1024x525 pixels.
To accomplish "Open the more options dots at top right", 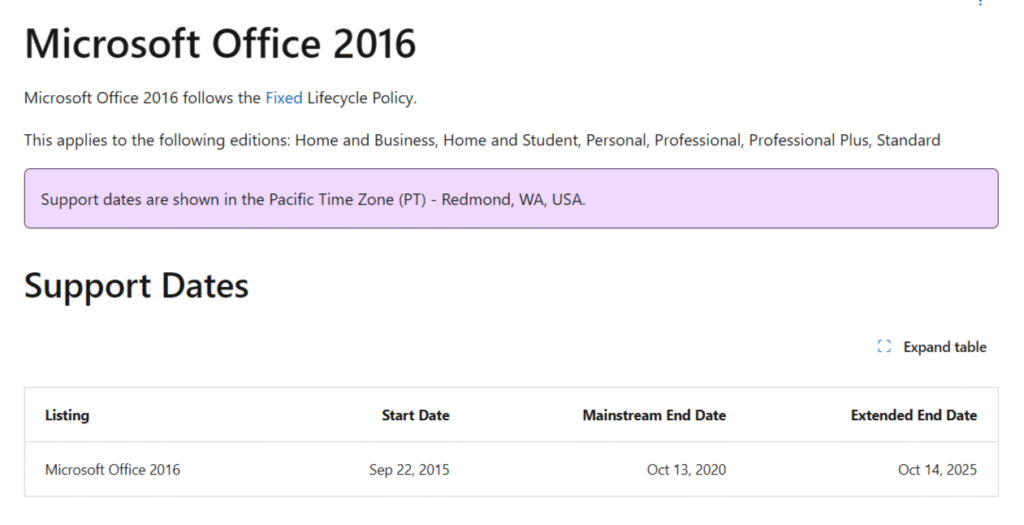I will tap(982, 3).
